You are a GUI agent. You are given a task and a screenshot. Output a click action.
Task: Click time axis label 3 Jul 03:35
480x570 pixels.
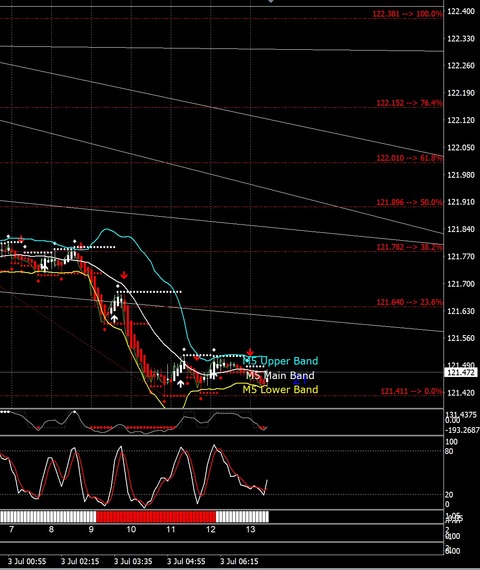(133, 562)
